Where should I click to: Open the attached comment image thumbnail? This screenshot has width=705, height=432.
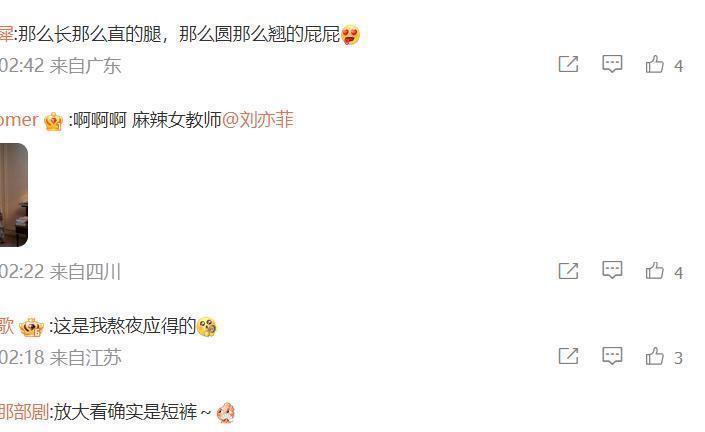point(13,195)
